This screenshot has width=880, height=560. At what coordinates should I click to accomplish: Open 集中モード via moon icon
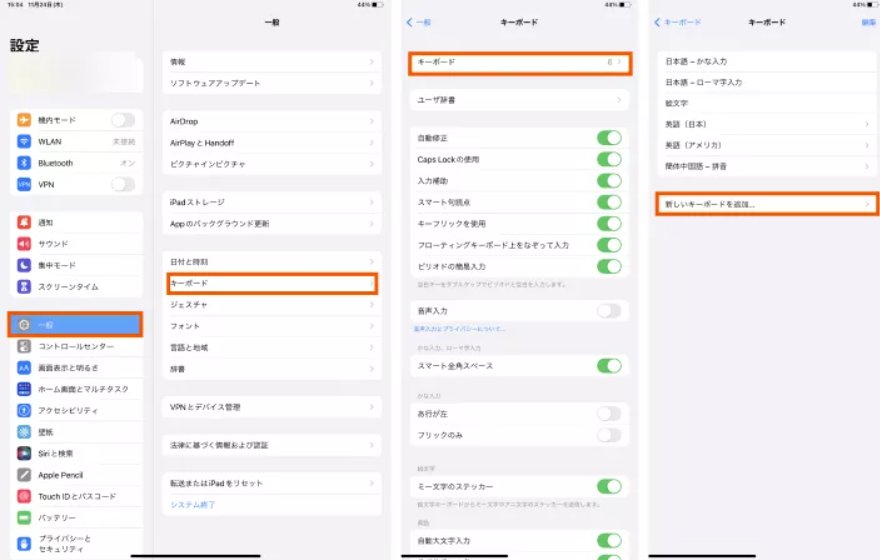point(24,265)
